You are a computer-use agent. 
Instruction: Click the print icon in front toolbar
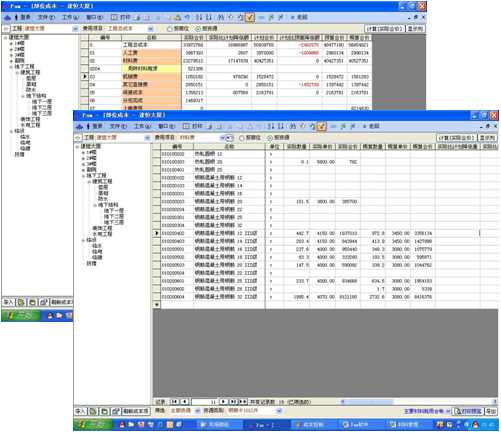click(193, 126)
